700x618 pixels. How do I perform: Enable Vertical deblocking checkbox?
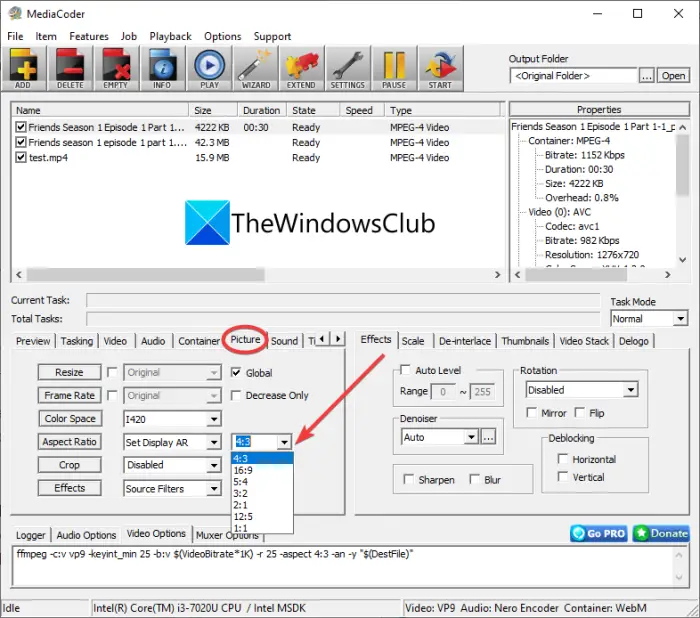[x=563, y=477]
